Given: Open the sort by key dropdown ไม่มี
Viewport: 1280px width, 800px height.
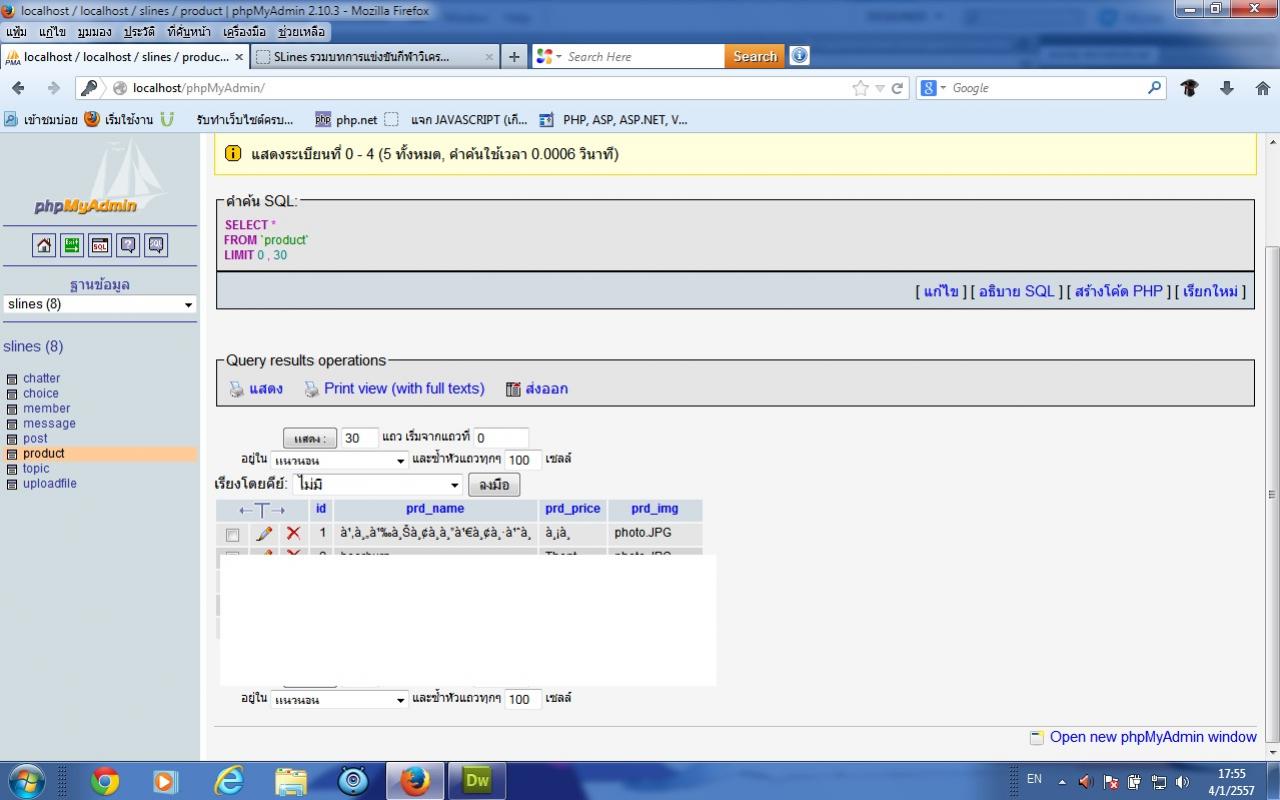Looking at the screenshot, I should 377,485.
